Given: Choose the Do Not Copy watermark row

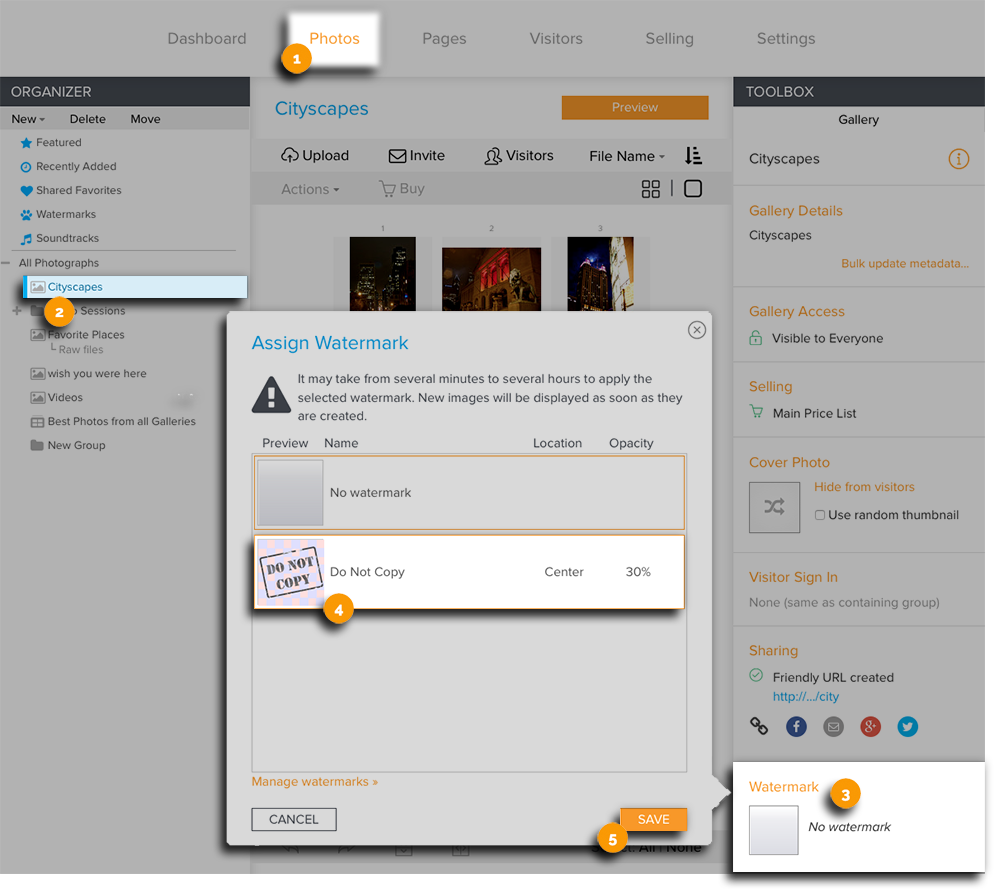Looking at the screenshot, I should point(469,572).
